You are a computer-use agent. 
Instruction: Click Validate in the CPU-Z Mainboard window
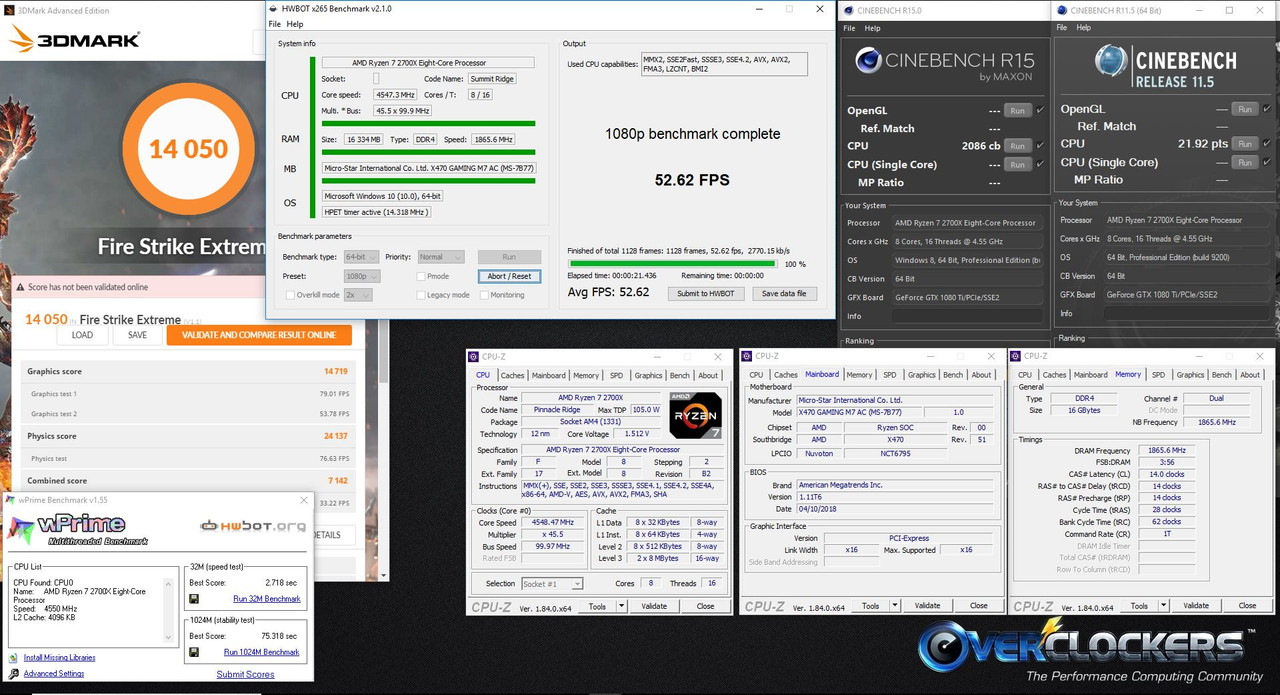pyautogui.click(x=927, y=606)
